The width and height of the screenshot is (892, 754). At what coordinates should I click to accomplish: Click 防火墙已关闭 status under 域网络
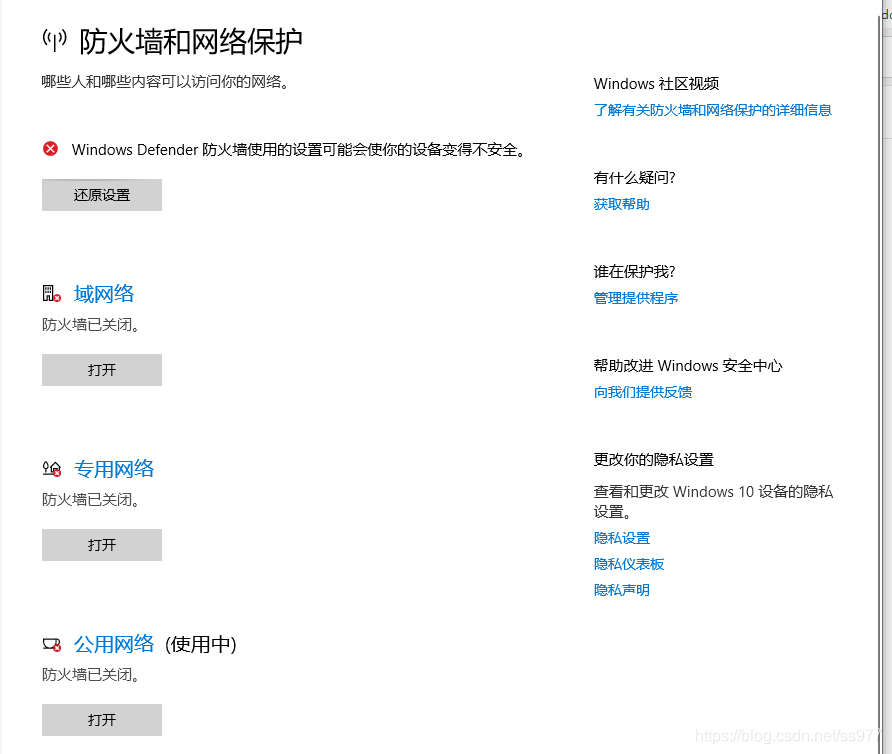point(91,325)
